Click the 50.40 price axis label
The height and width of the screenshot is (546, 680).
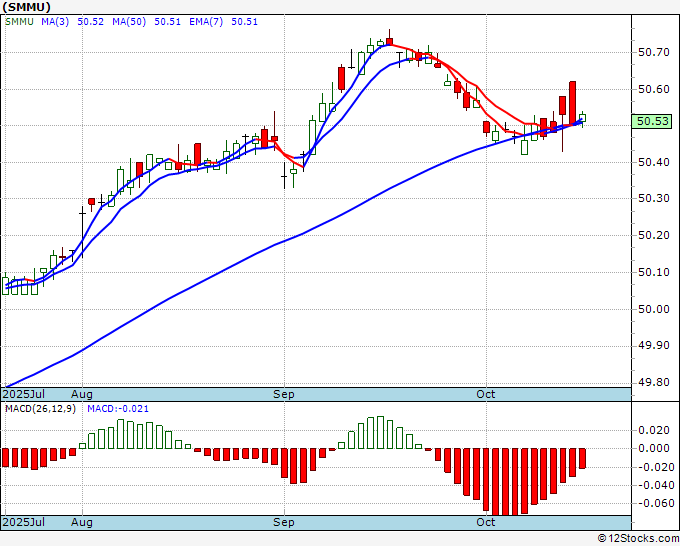654,162
